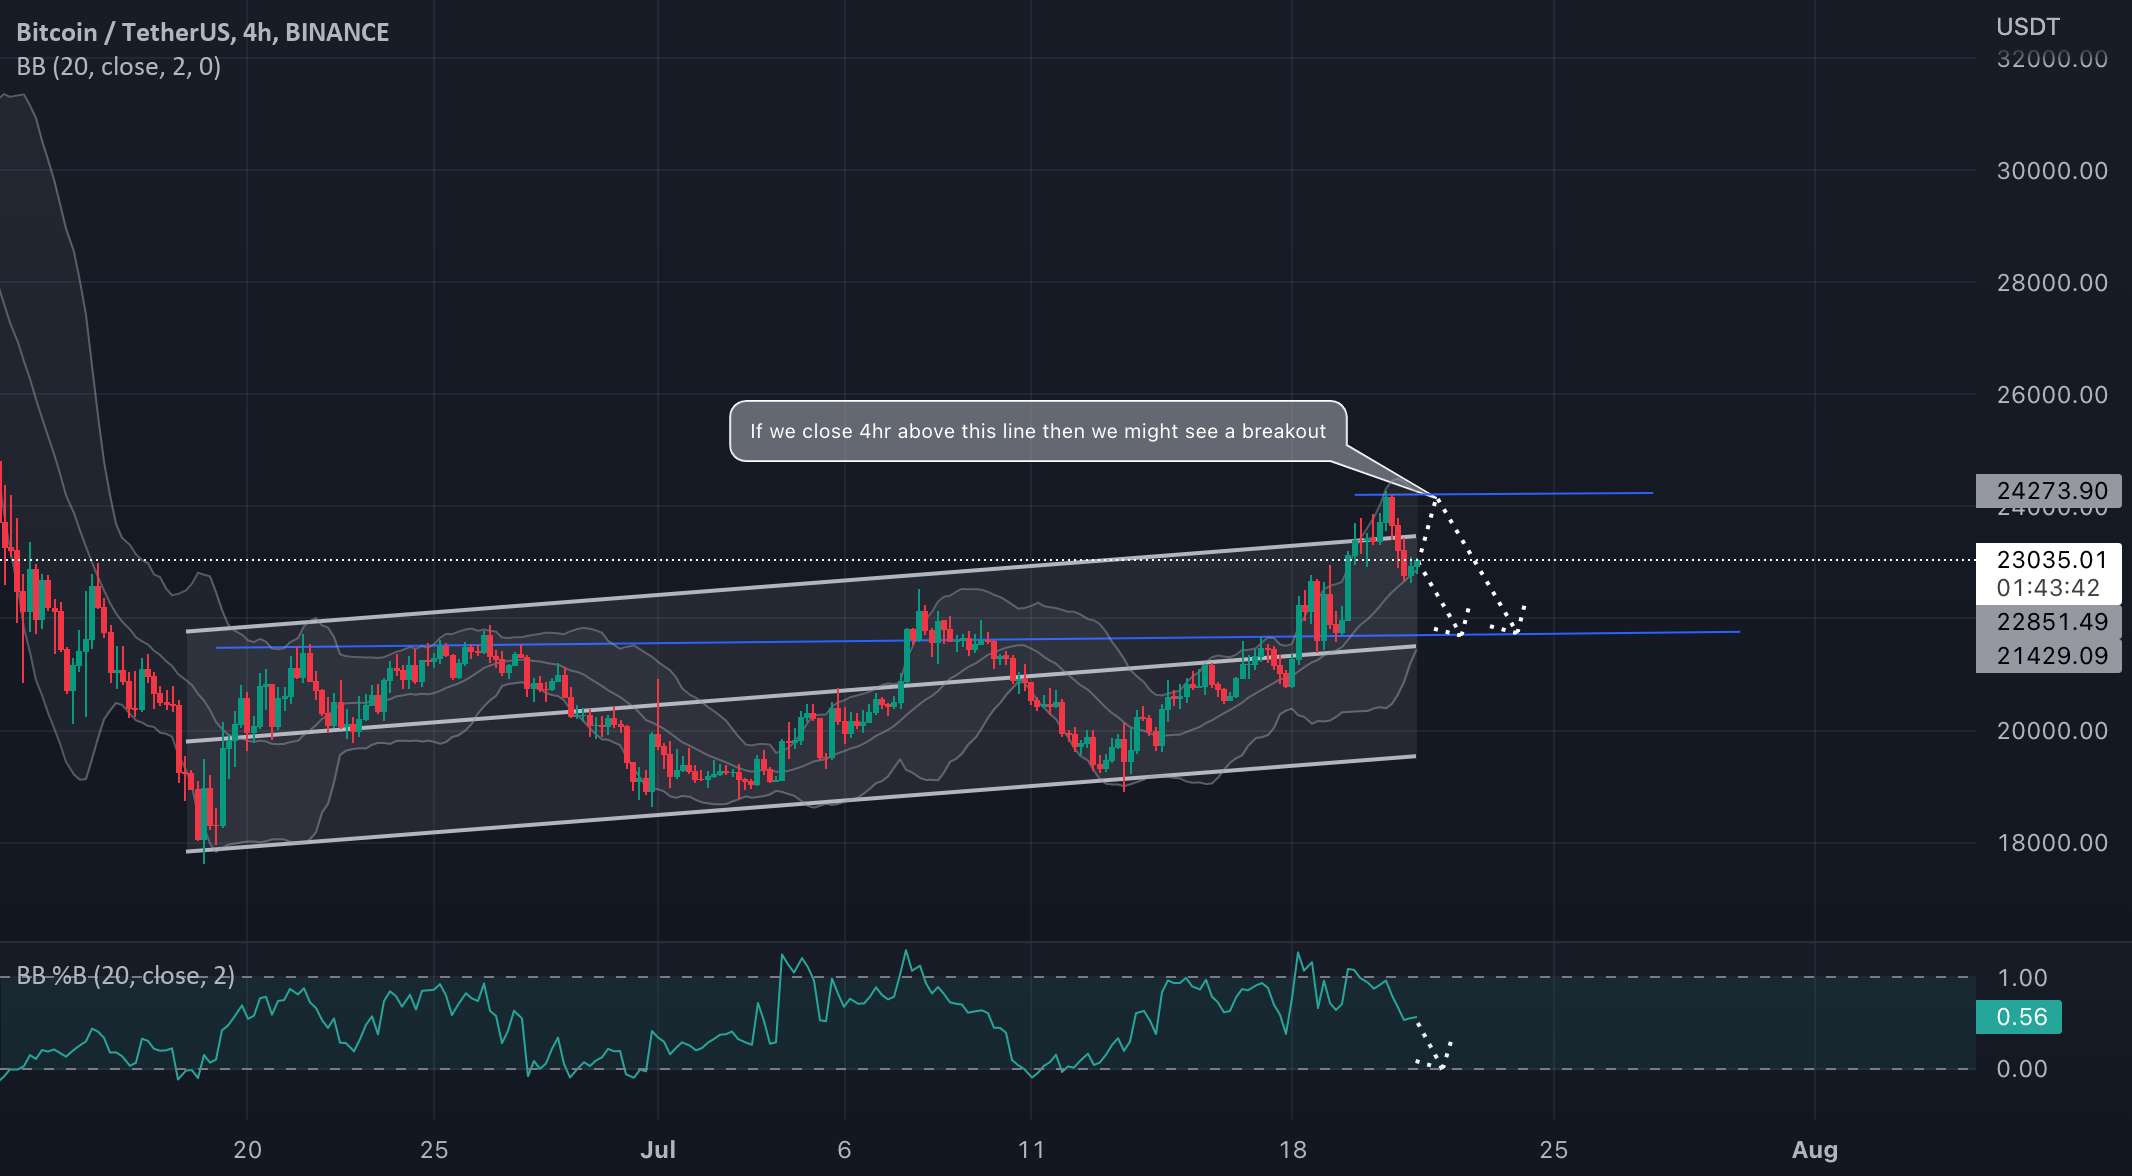Click the Jul date label on time axis
The height and width of the screenshot is (1176, 2132).
(x=658, y=1150)
